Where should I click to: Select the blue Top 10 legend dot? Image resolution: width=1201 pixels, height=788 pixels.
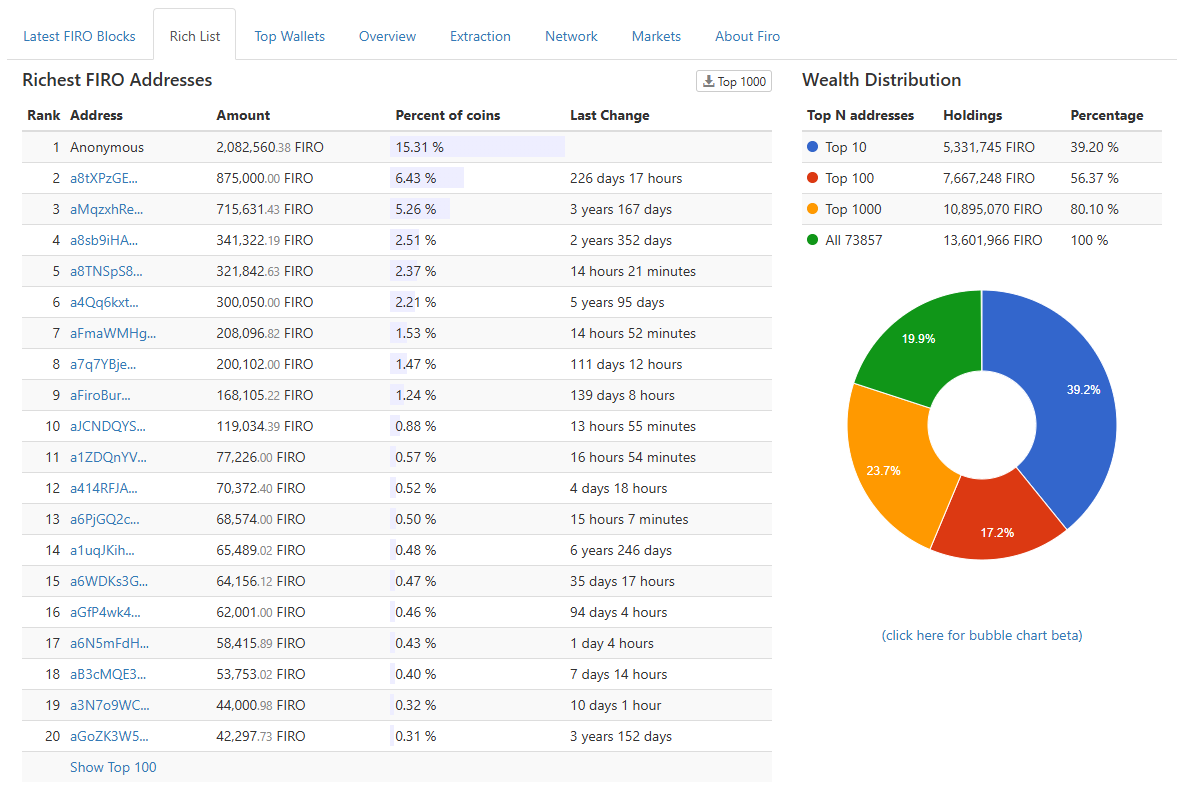tap(811, 147)
